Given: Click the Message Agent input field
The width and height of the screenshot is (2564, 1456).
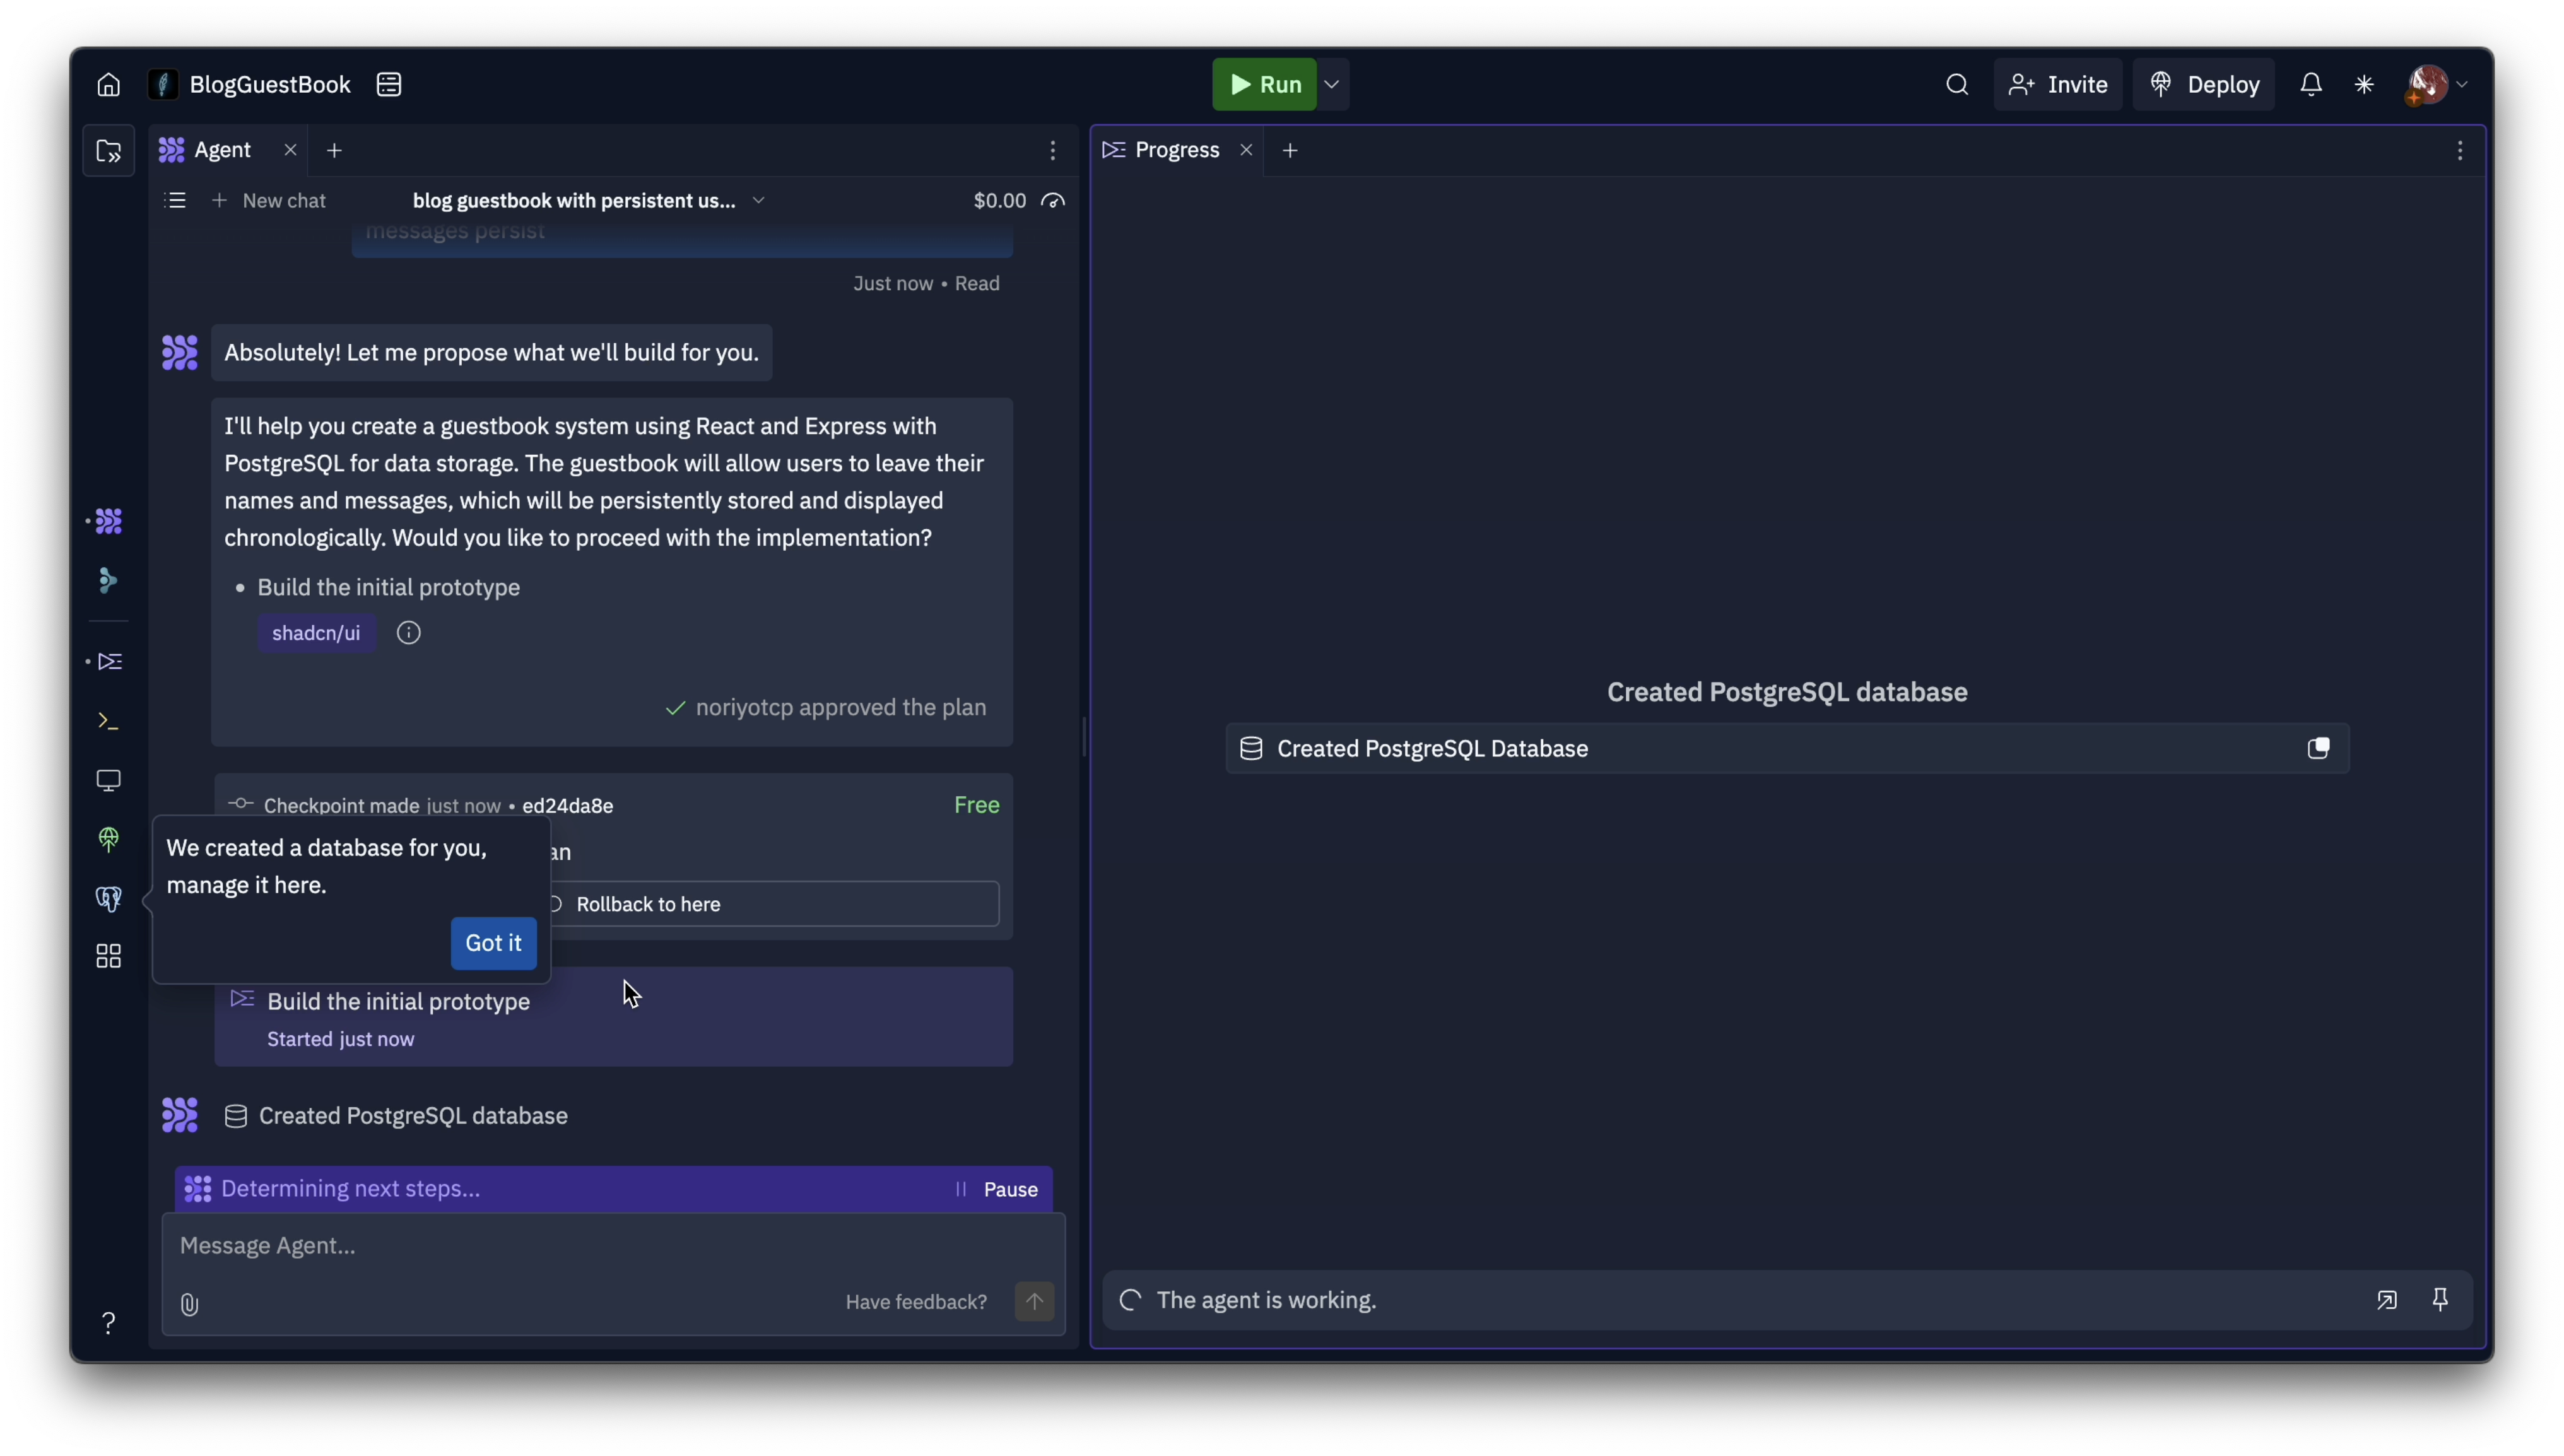Looking at the screenshot, I should (x=613, y=1246).
